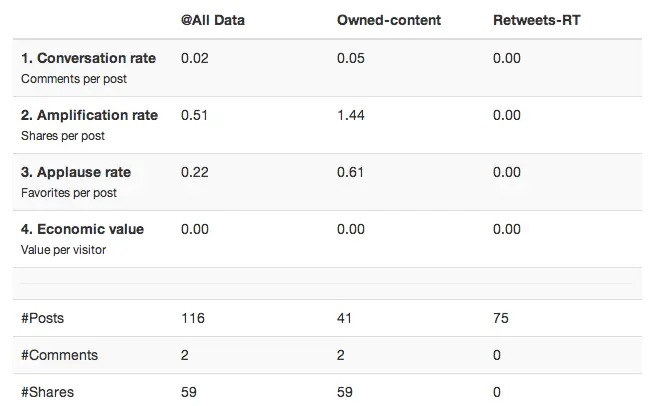Select the 0.02 conversation rate value
The height and width of the screenshot is (406, 650).
click(194, 58)
